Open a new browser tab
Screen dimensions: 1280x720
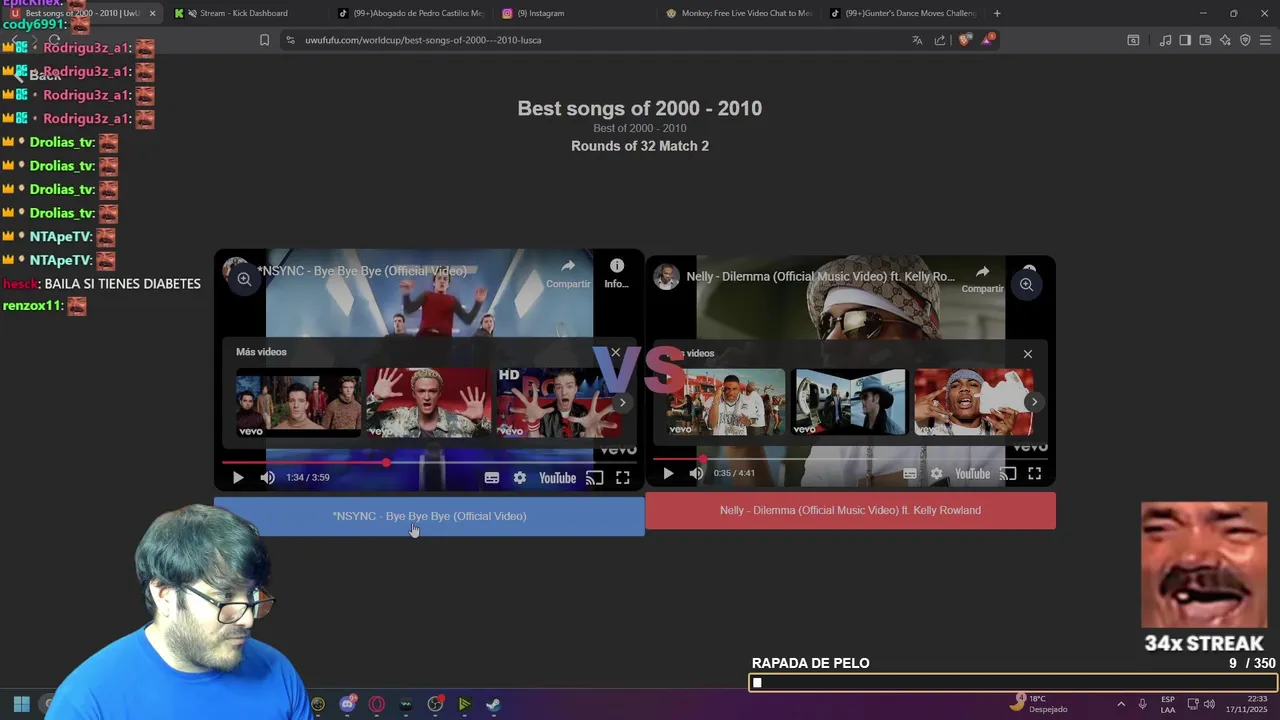coord(997,13)
